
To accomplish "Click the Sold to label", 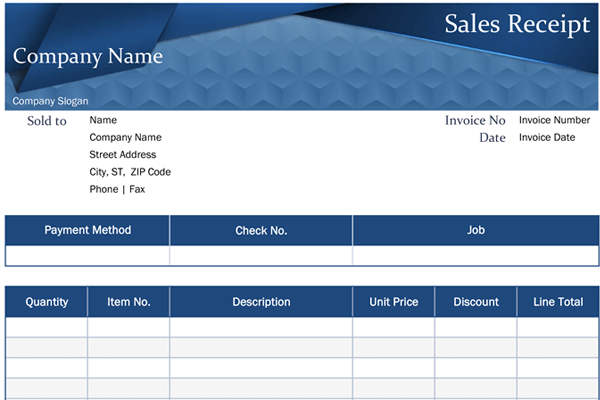I will (47, 121).
